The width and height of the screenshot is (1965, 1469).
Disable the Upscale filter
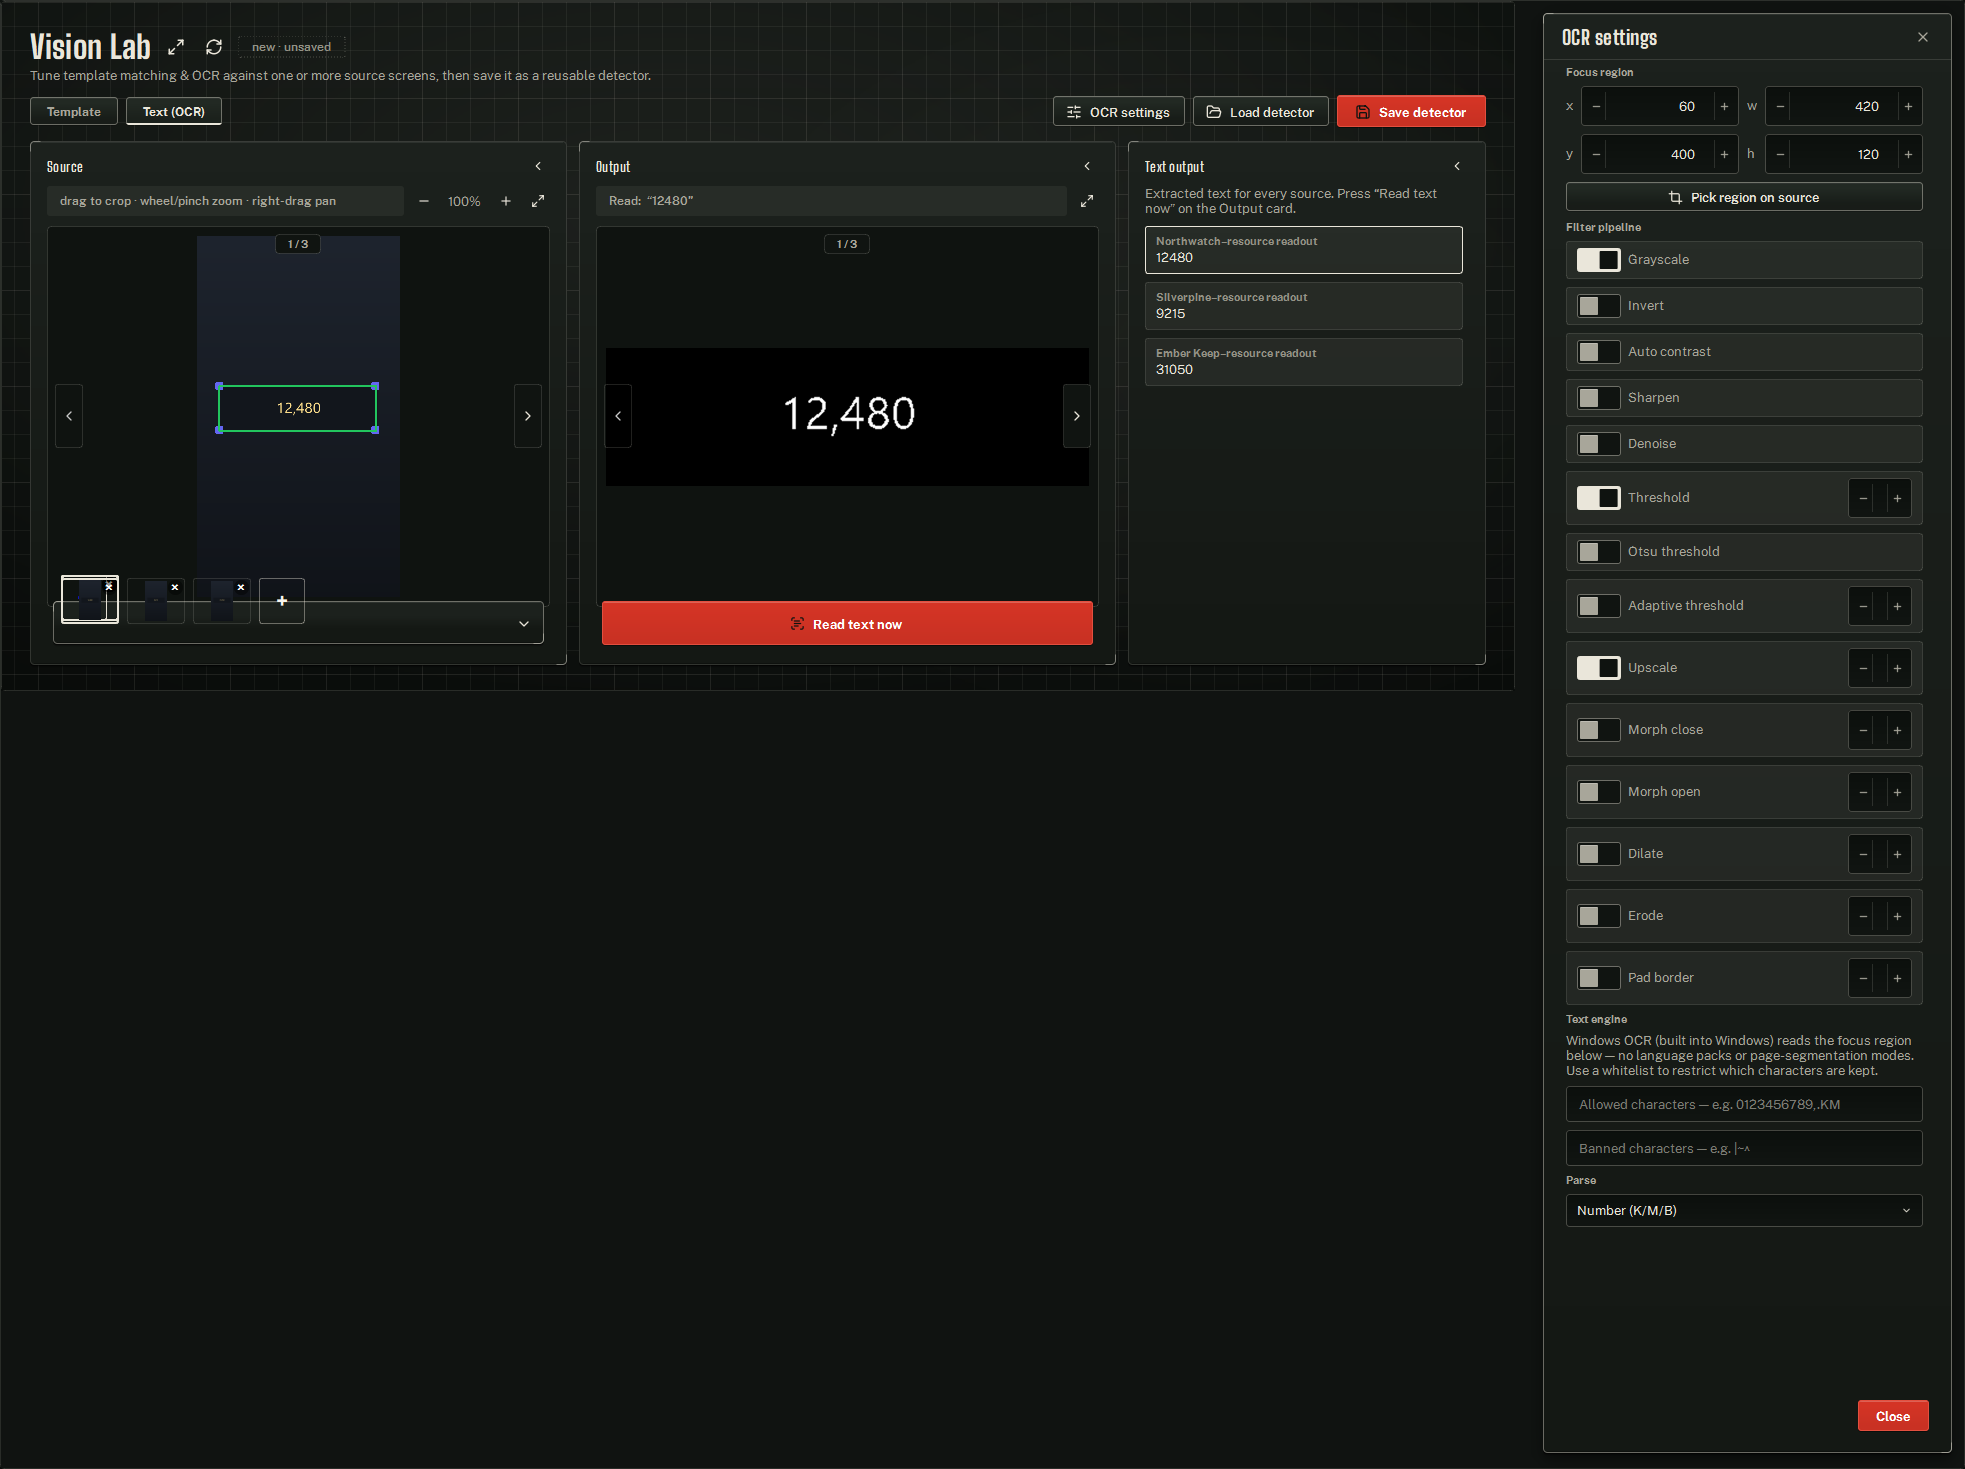tap(1598, 668)
